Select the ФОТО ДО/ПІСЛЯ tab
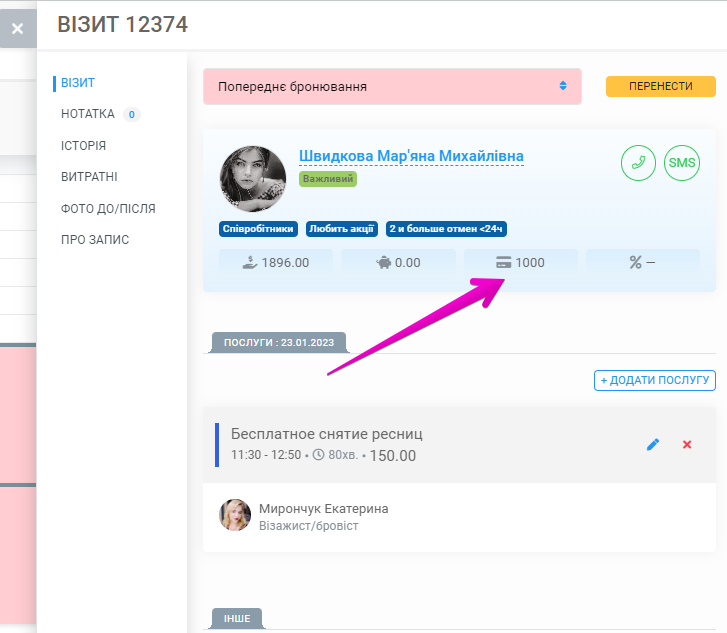This screenshot has height=633, width=727. pos(108,209)
